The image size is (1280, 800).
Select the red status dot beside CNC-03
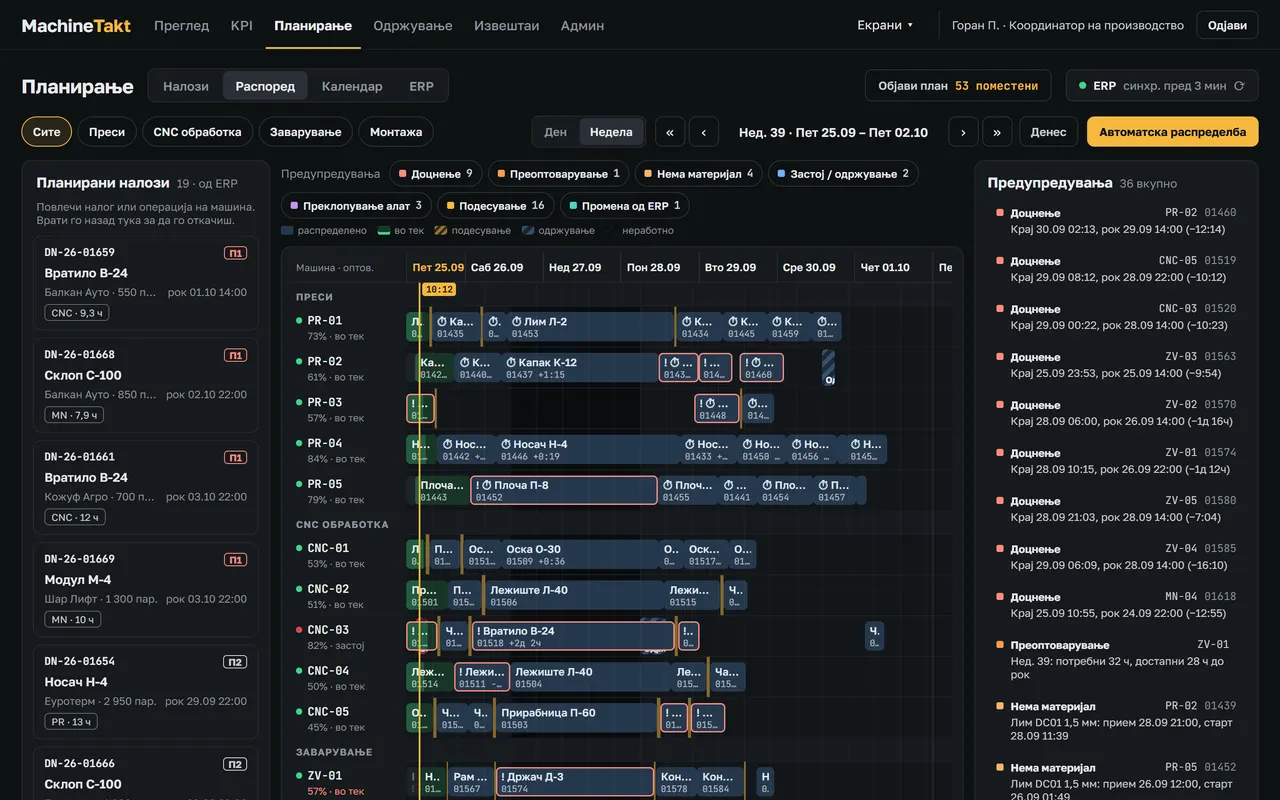tap(299, 630)
